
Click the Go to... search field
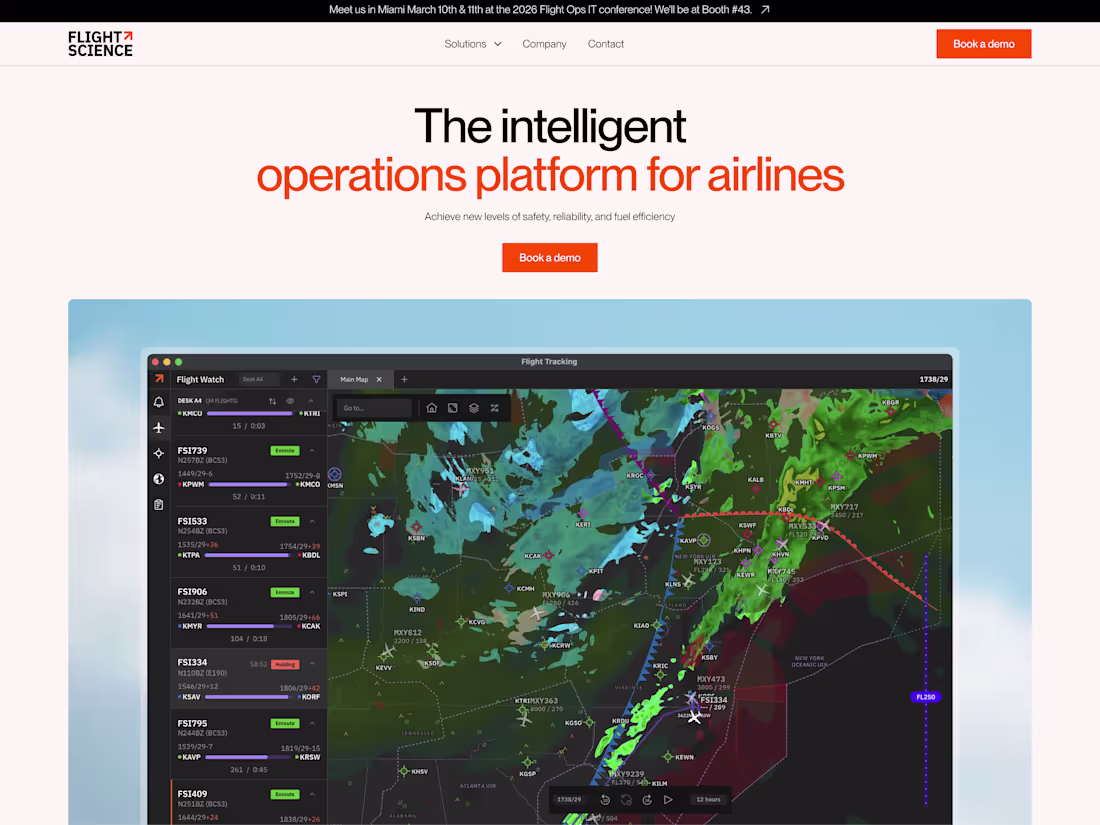click(374, 408)
